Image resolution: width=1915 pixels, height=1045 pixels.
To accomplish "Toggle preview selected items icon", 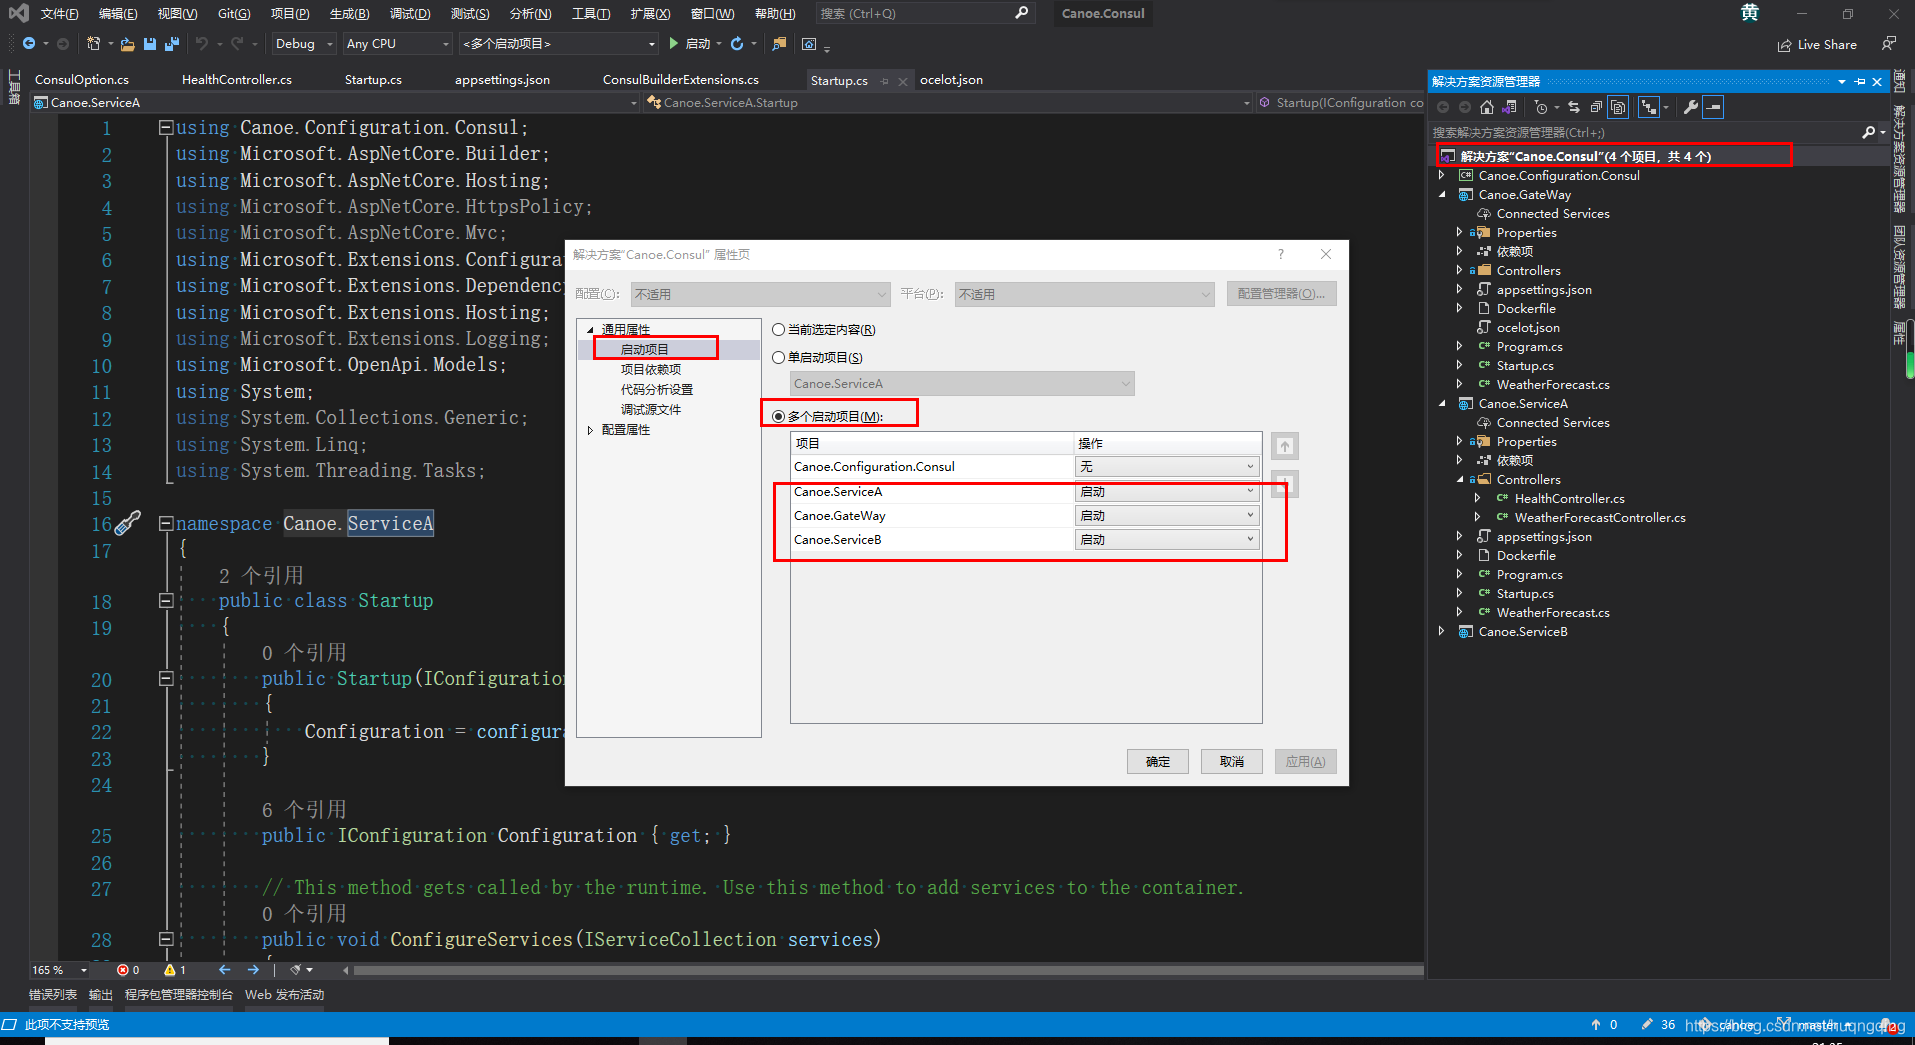I will pyautogui.click(x=1713, y=107).
